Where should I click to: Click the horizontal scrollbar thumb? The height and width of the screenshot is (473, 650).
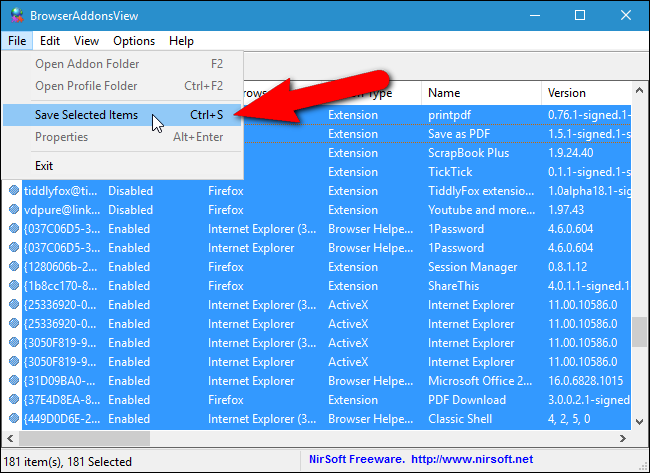85,438
